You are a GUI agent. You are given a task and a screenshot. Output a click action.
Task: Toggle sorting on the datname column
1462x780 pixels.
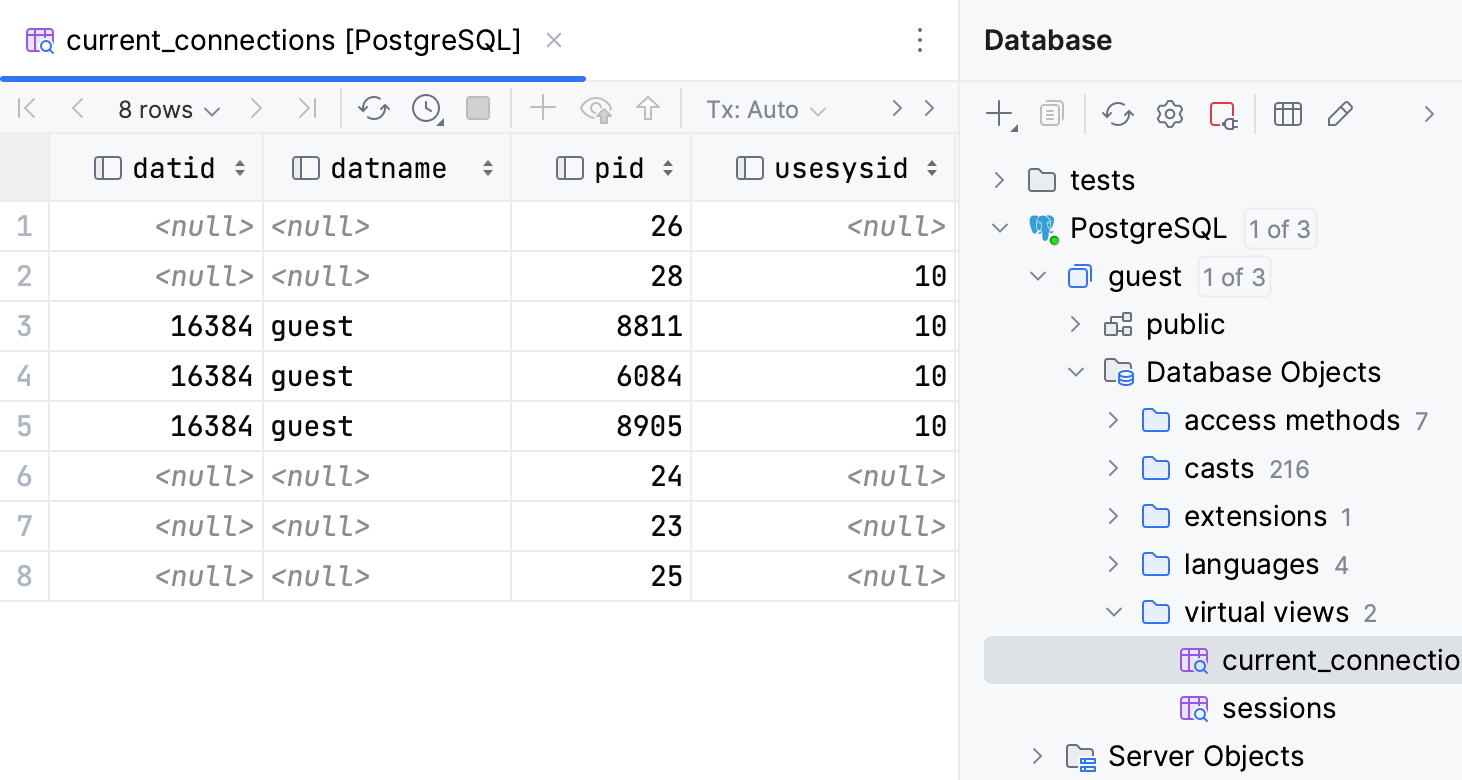coord(489,168)
